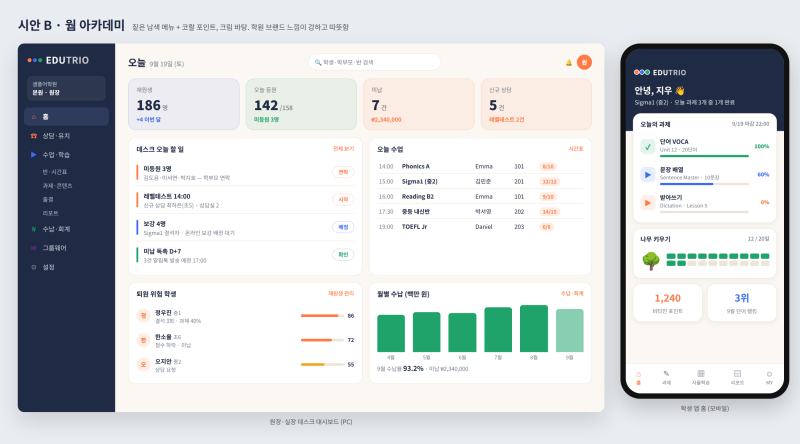The width and height of the screenshot is (800, 444).
Task: Open 설정 from the sidebar gear icon
Action: point(34,267)
